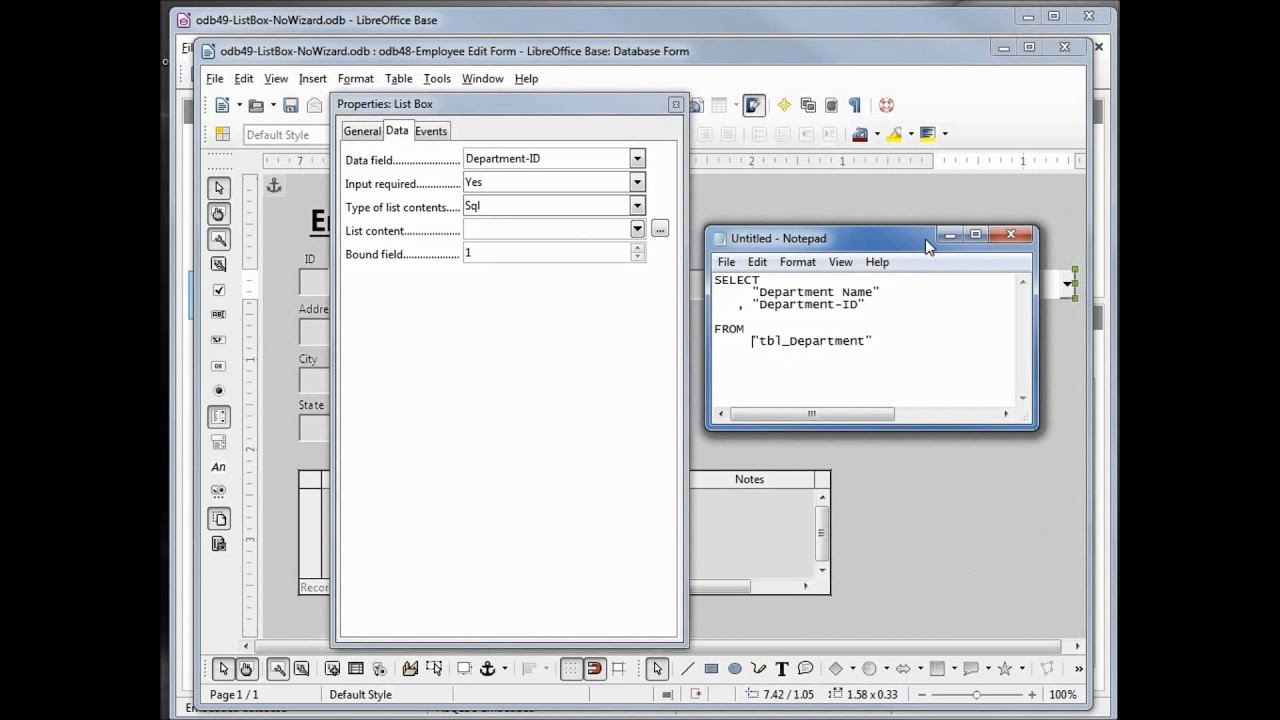Click the anchor icon on the form page
The image size is (1280, 720).
(x=274, y=186)
